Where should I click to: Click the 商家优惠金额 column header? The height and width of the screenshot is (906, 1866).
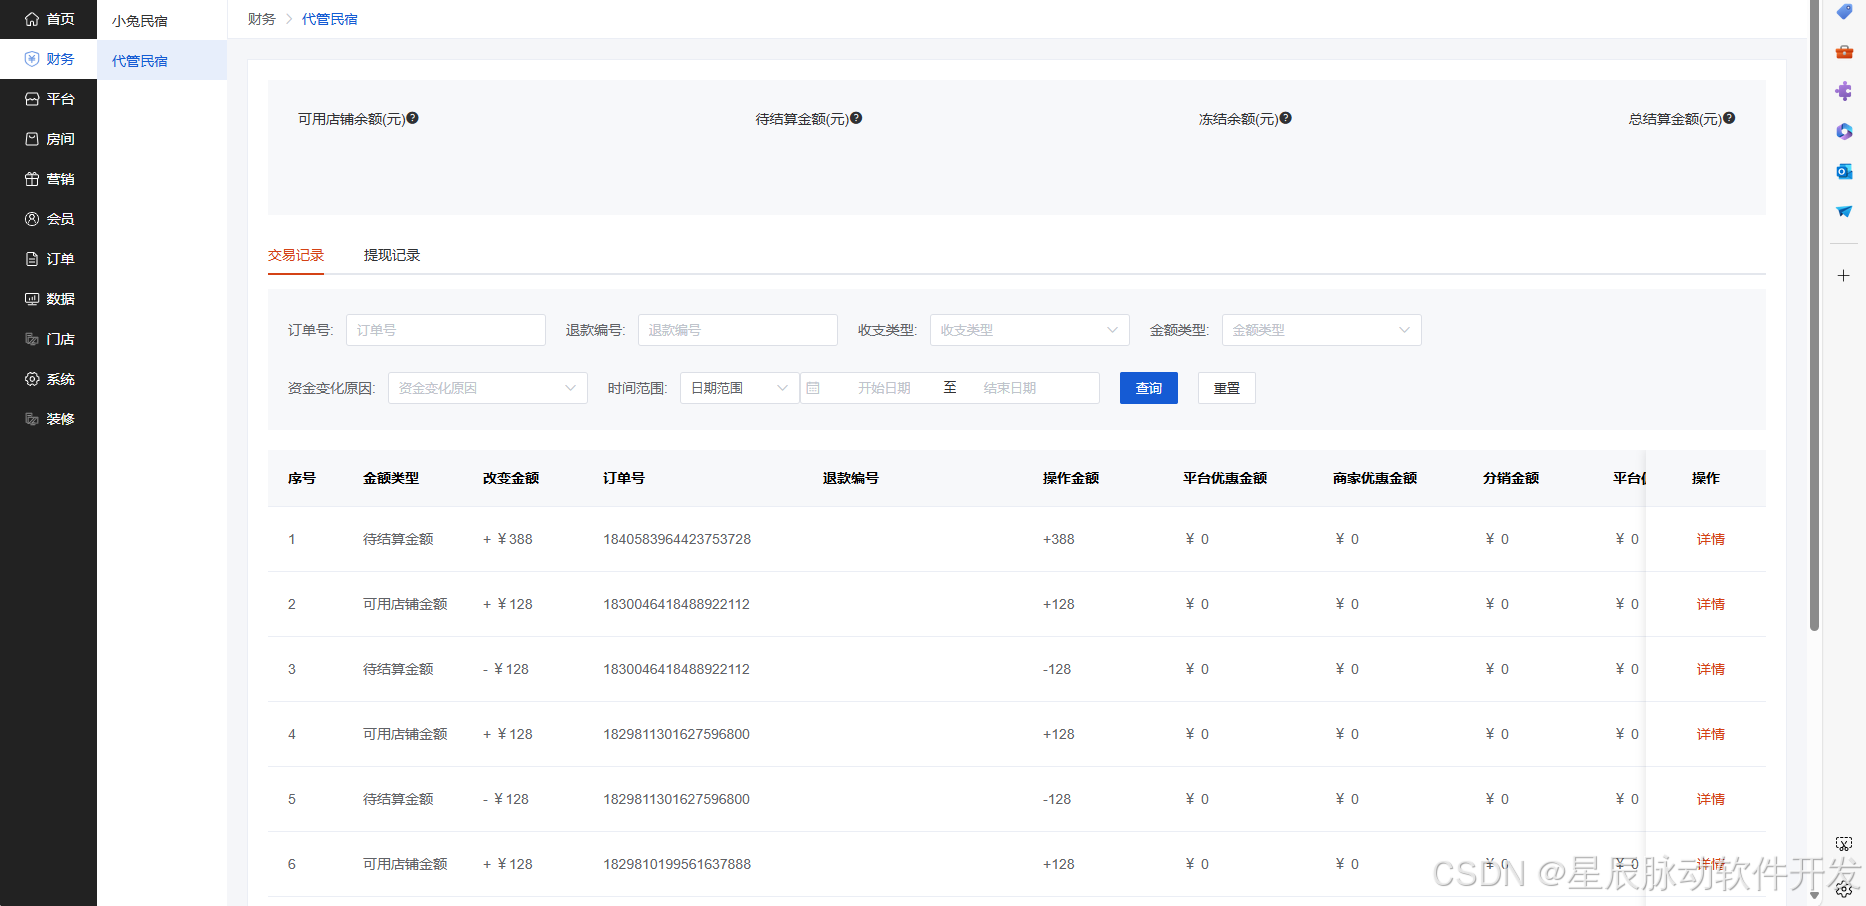(1375, 478)
